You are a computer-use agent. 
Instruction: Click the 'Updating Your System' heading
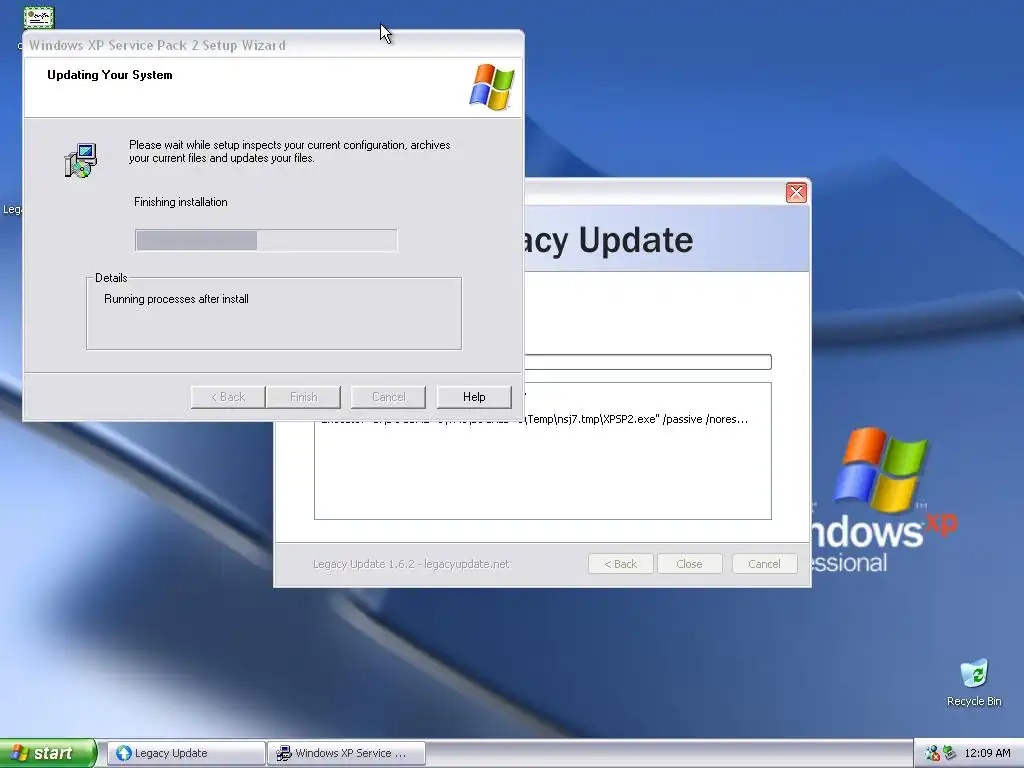click(110, 75)
